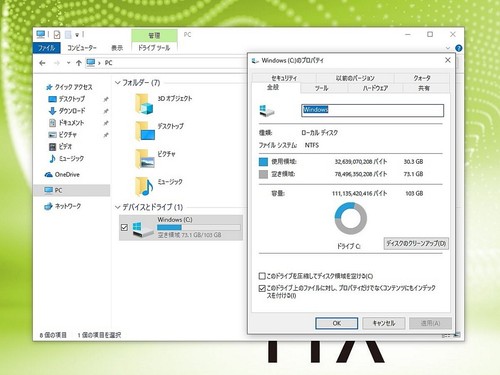Open Explorer help question mark icon
The width and height of the screenshot is (500, 375).
click(459, 48)
